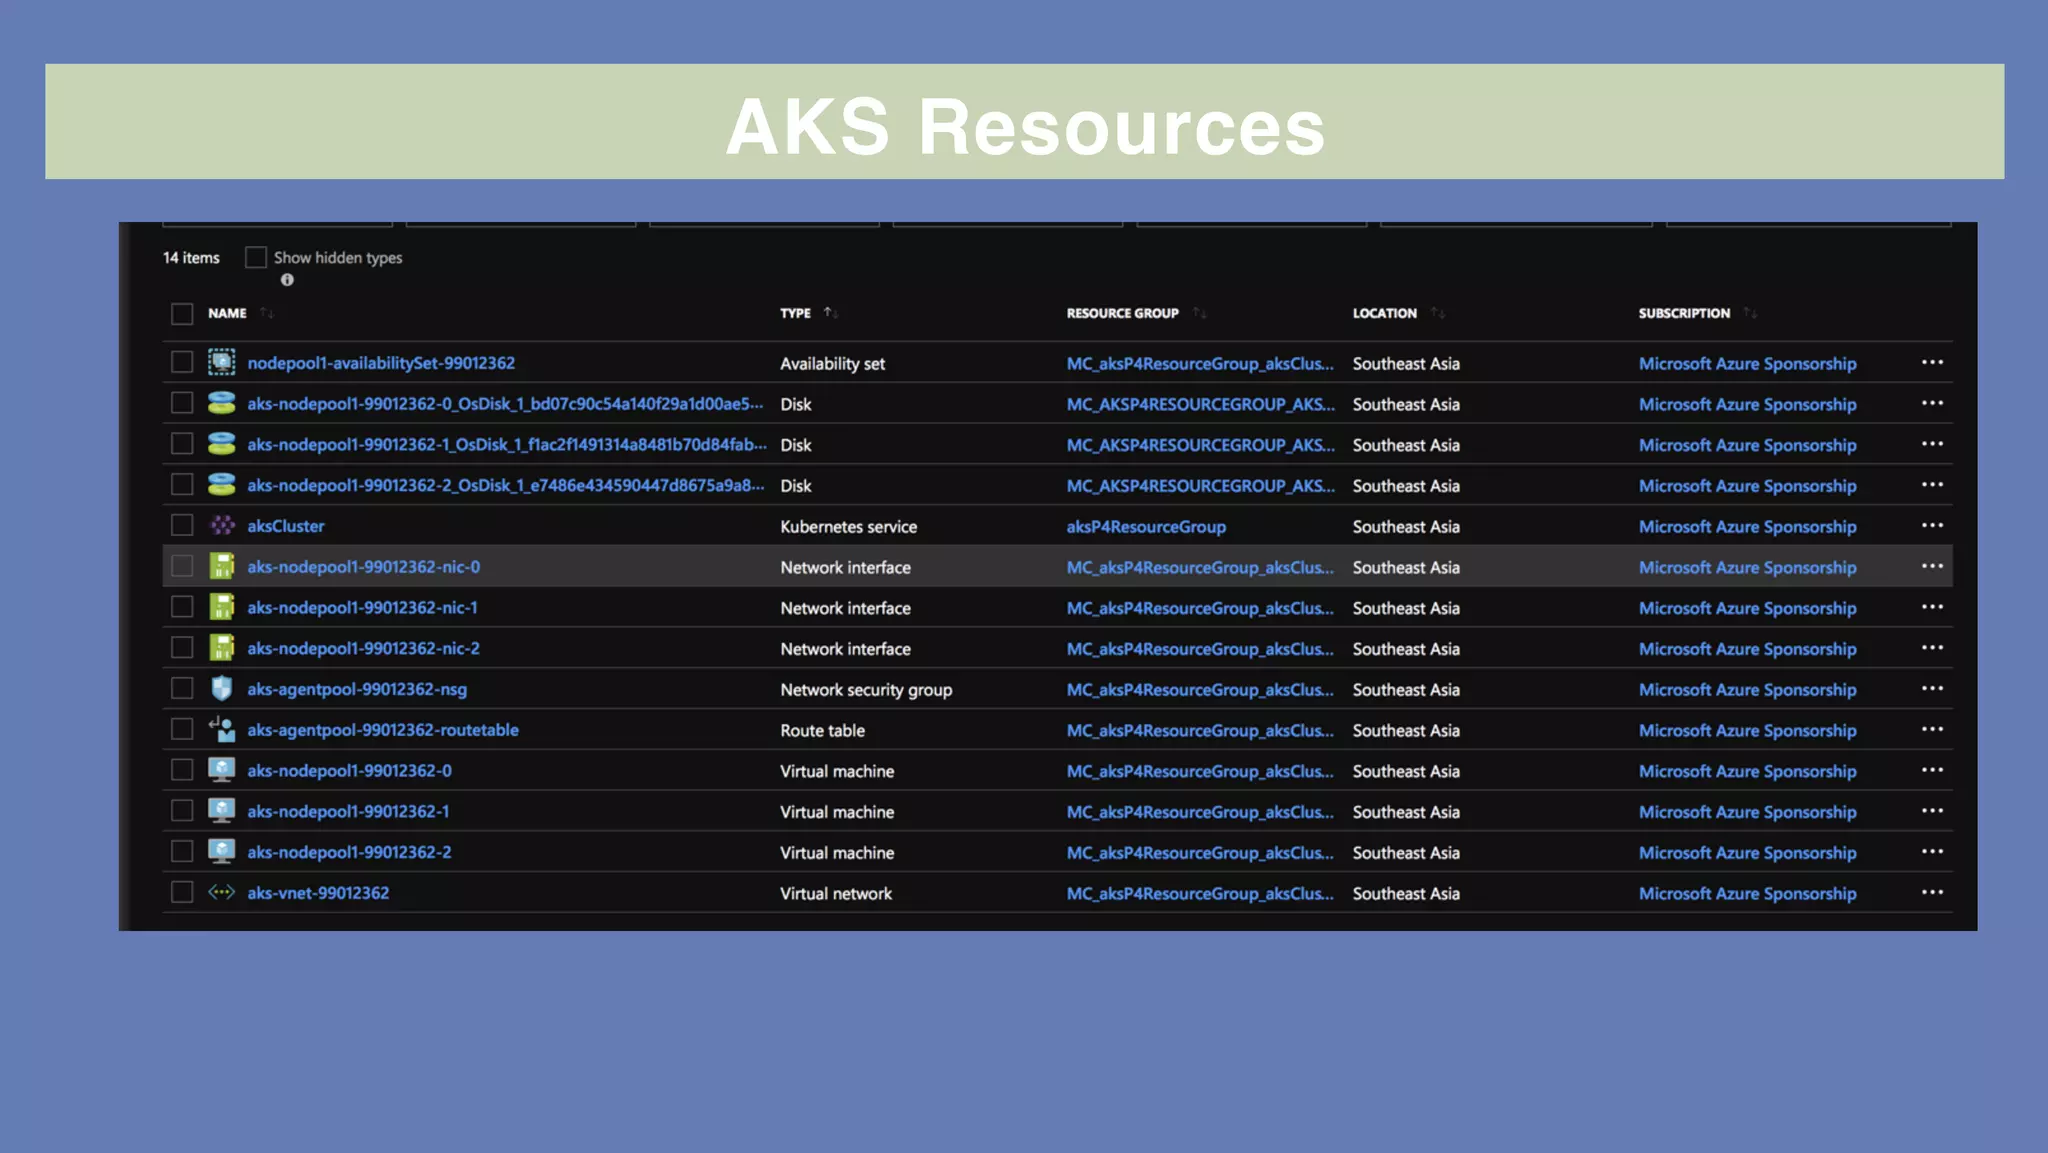Click the 'Kubernetes service' type cell
2048x1153 pixels.
coord(848,527)
